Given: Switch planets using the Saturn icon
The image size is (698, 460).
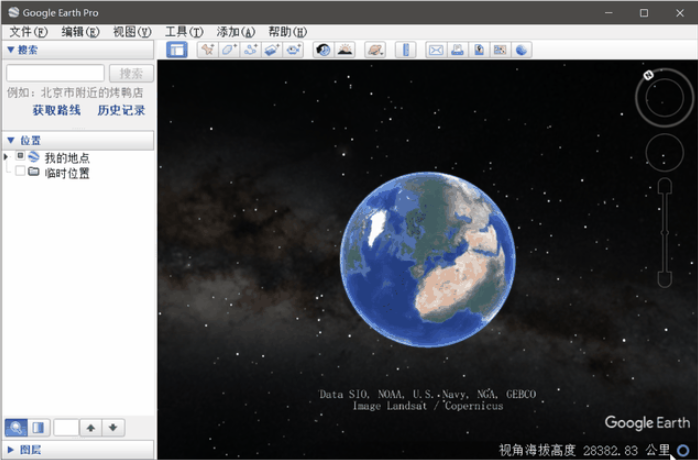Looking at the screenshot, I should pos(375,50).
